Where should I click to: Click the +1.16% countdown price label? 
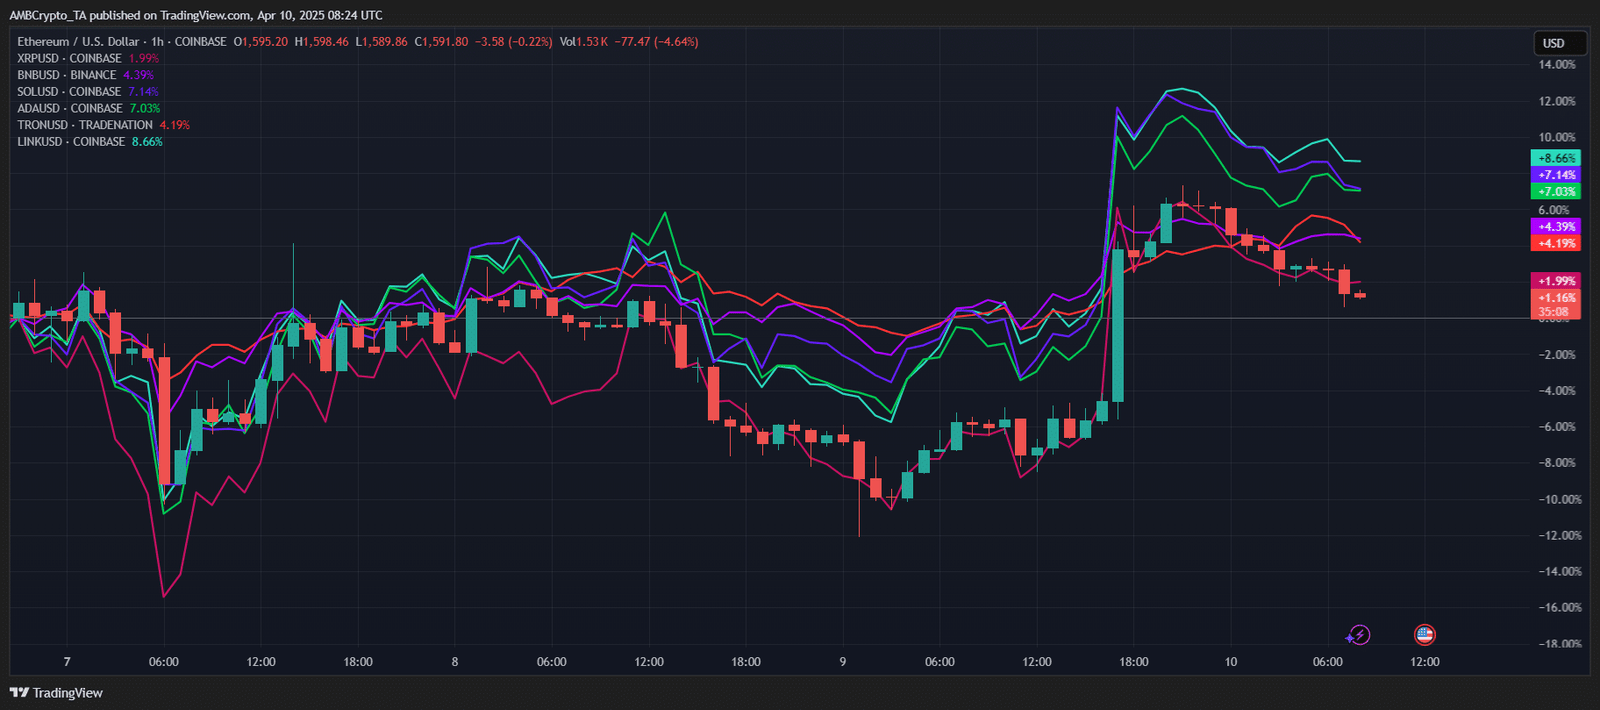pyautogui.click(x=1556, y=298)
